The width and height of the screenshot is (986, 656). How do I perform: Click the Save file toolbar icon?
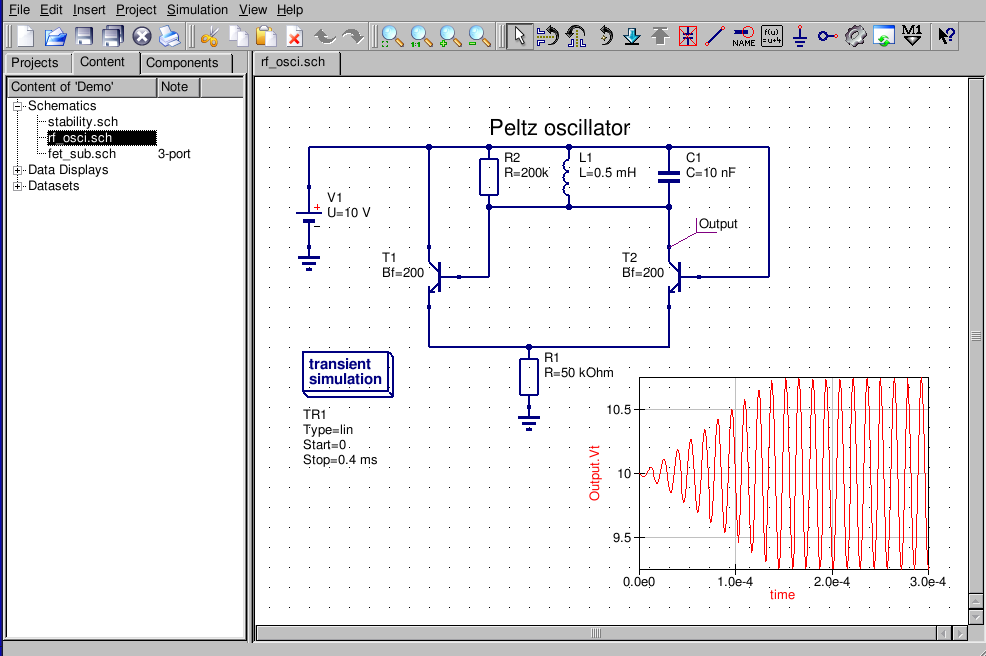click(84, 37)
